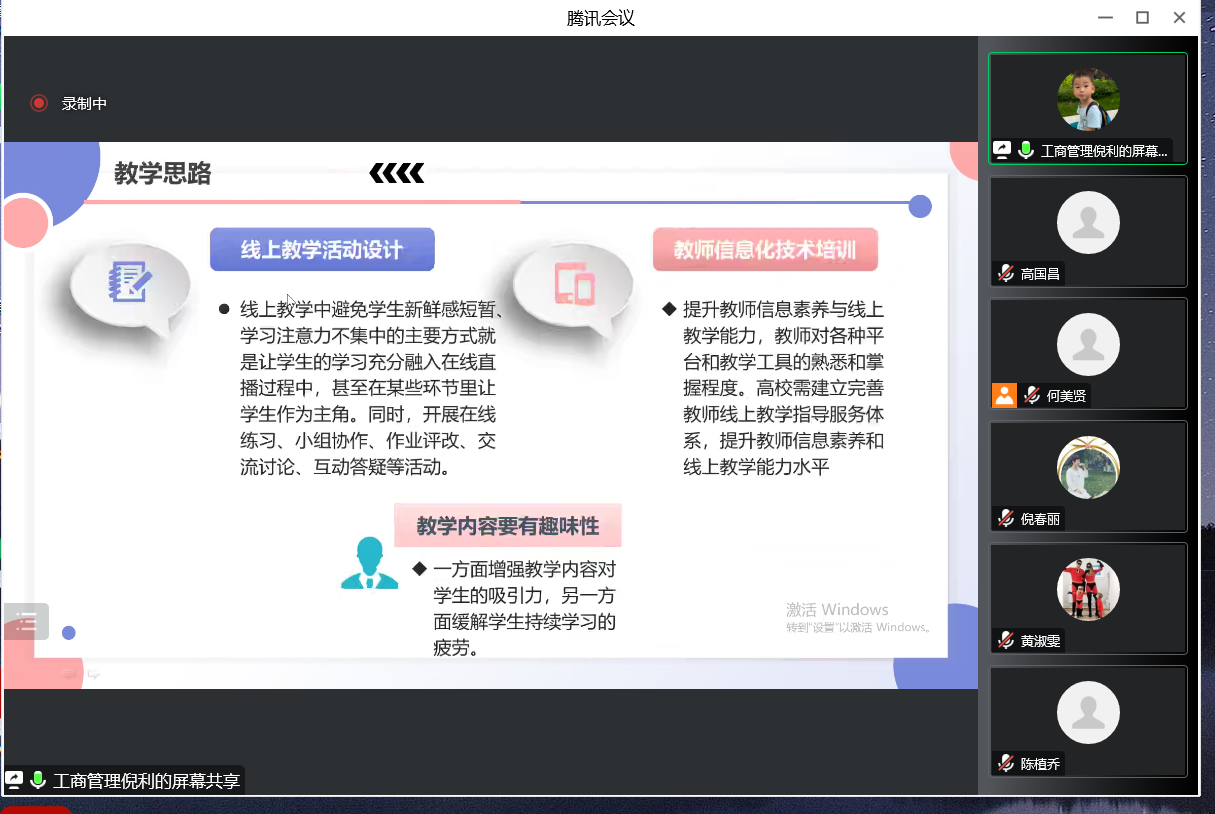Click 倪春丽's muted microphone icon

1005,519
